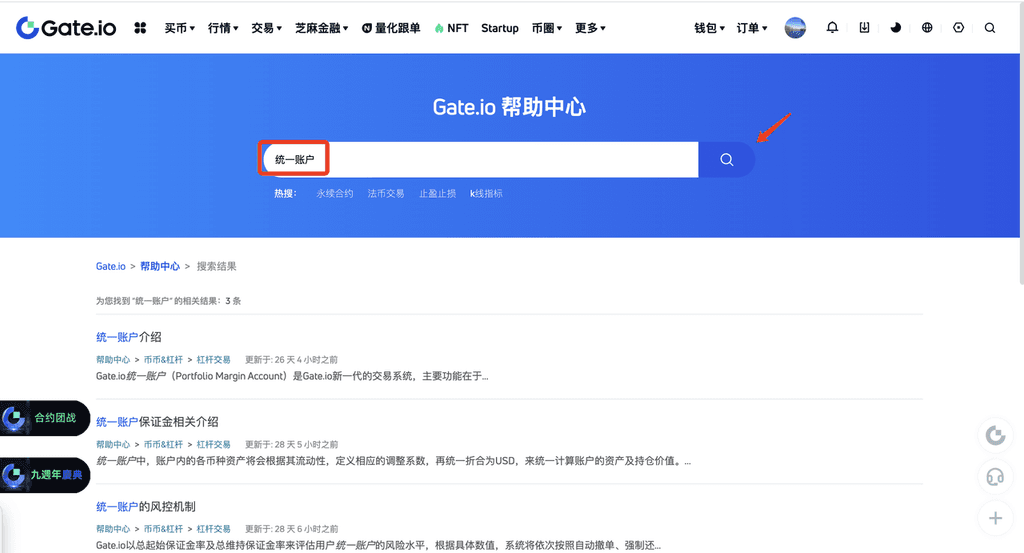Click the 永续合约 hot search link
The height and width of the screenshot is (553, 1024).
[335, 193]
